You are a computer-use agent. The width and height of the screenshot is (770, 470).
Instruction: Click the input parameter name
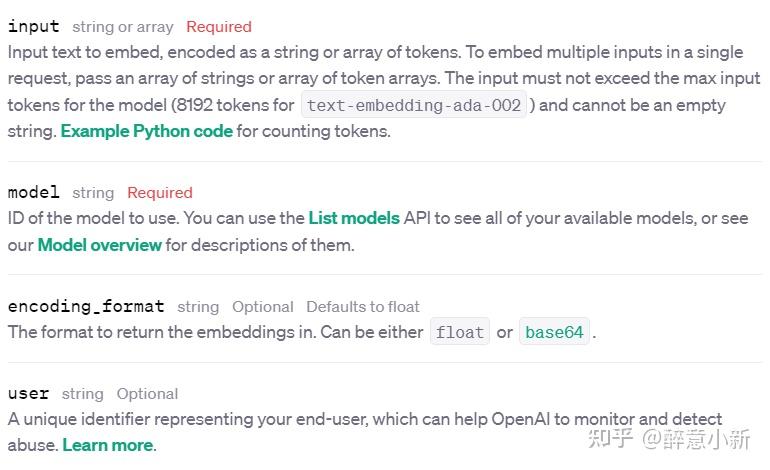click(33, 27)
